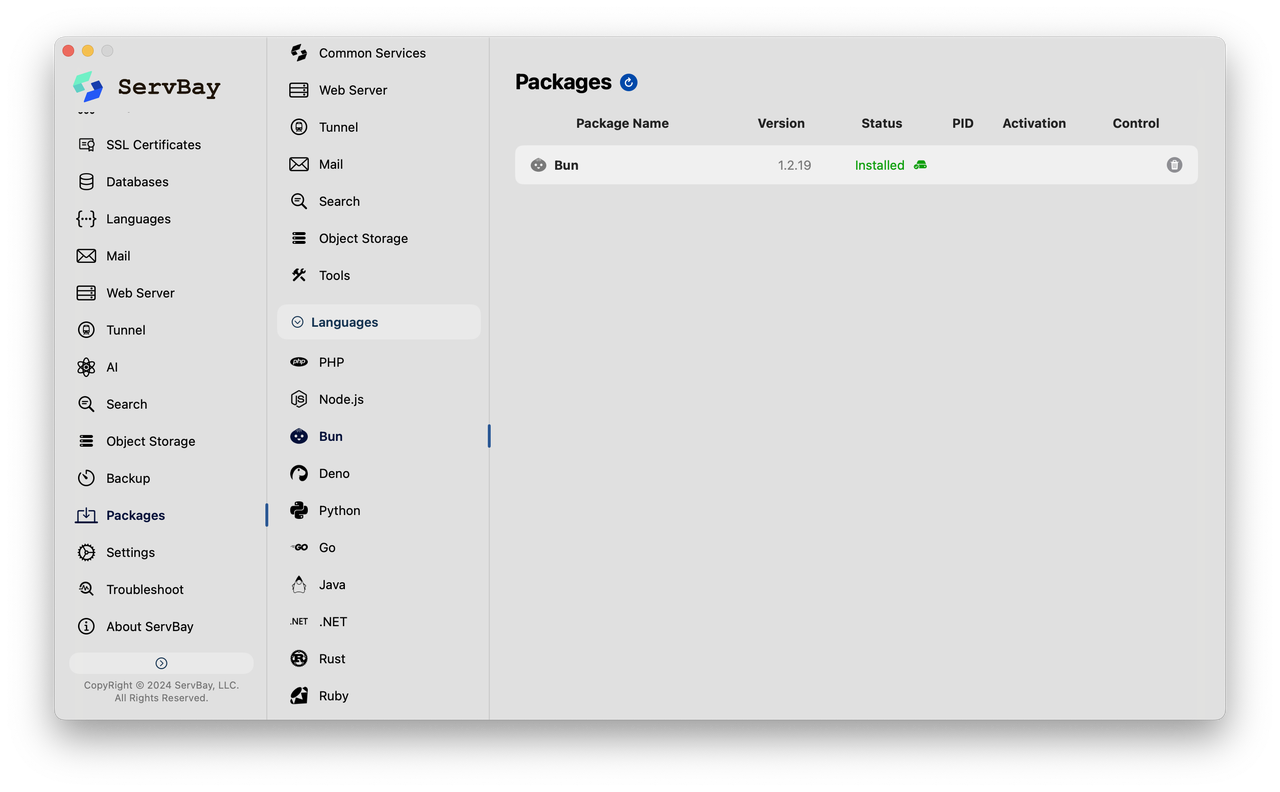Open the Tools package category
1280x792 pixels.
(334, 275)
